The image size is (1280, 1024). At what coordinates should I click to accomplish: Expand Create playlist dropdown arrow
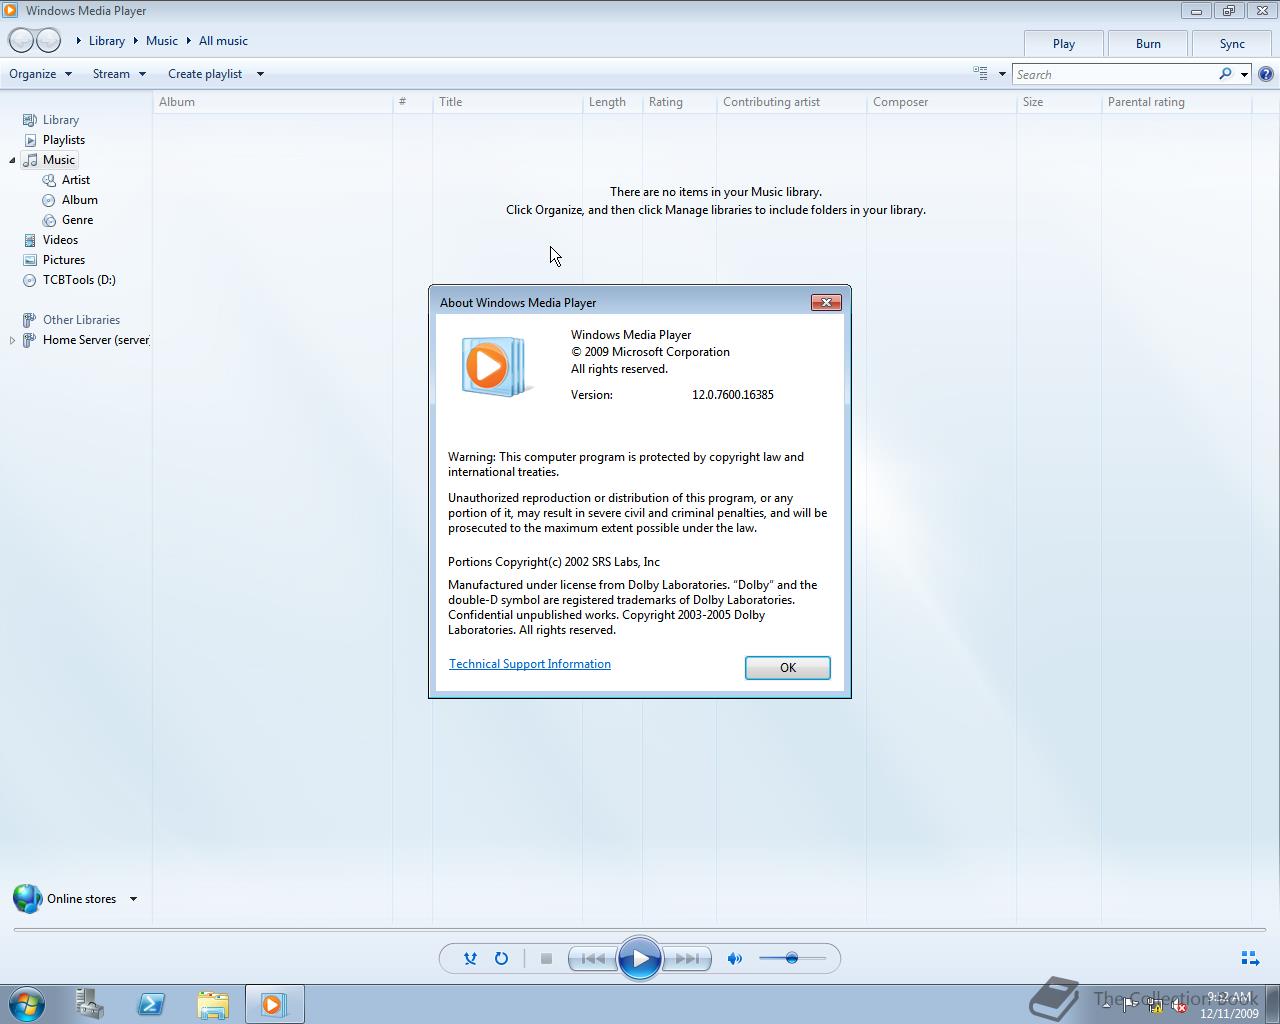click(260, 74)
